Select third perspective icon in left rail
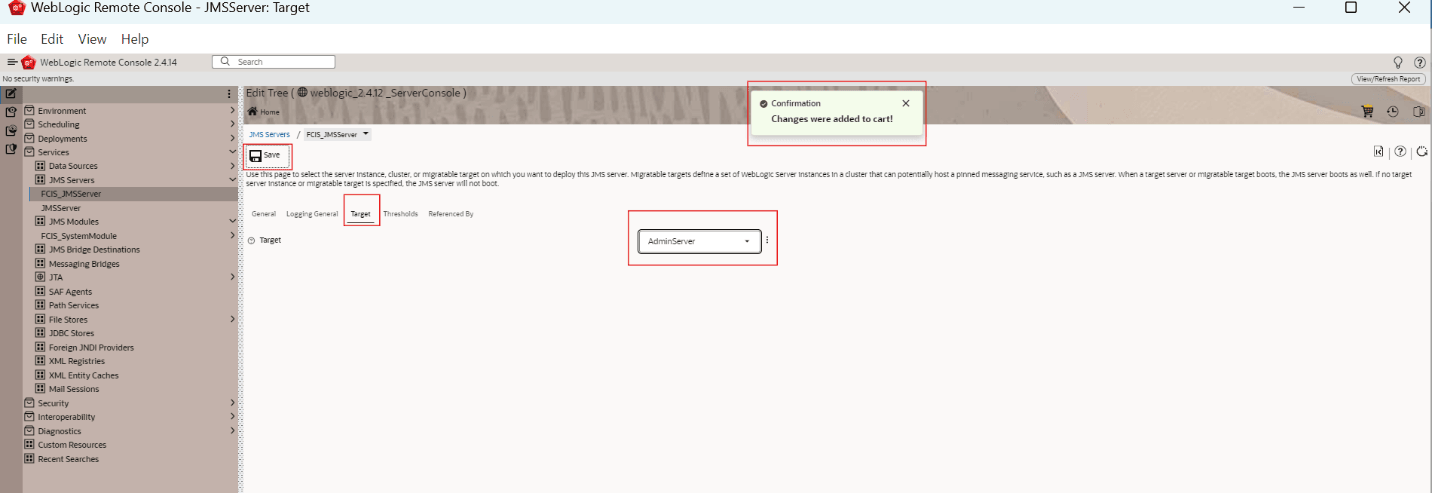Viewport: 1432px width, 493px height. click(x=10, y=130)
